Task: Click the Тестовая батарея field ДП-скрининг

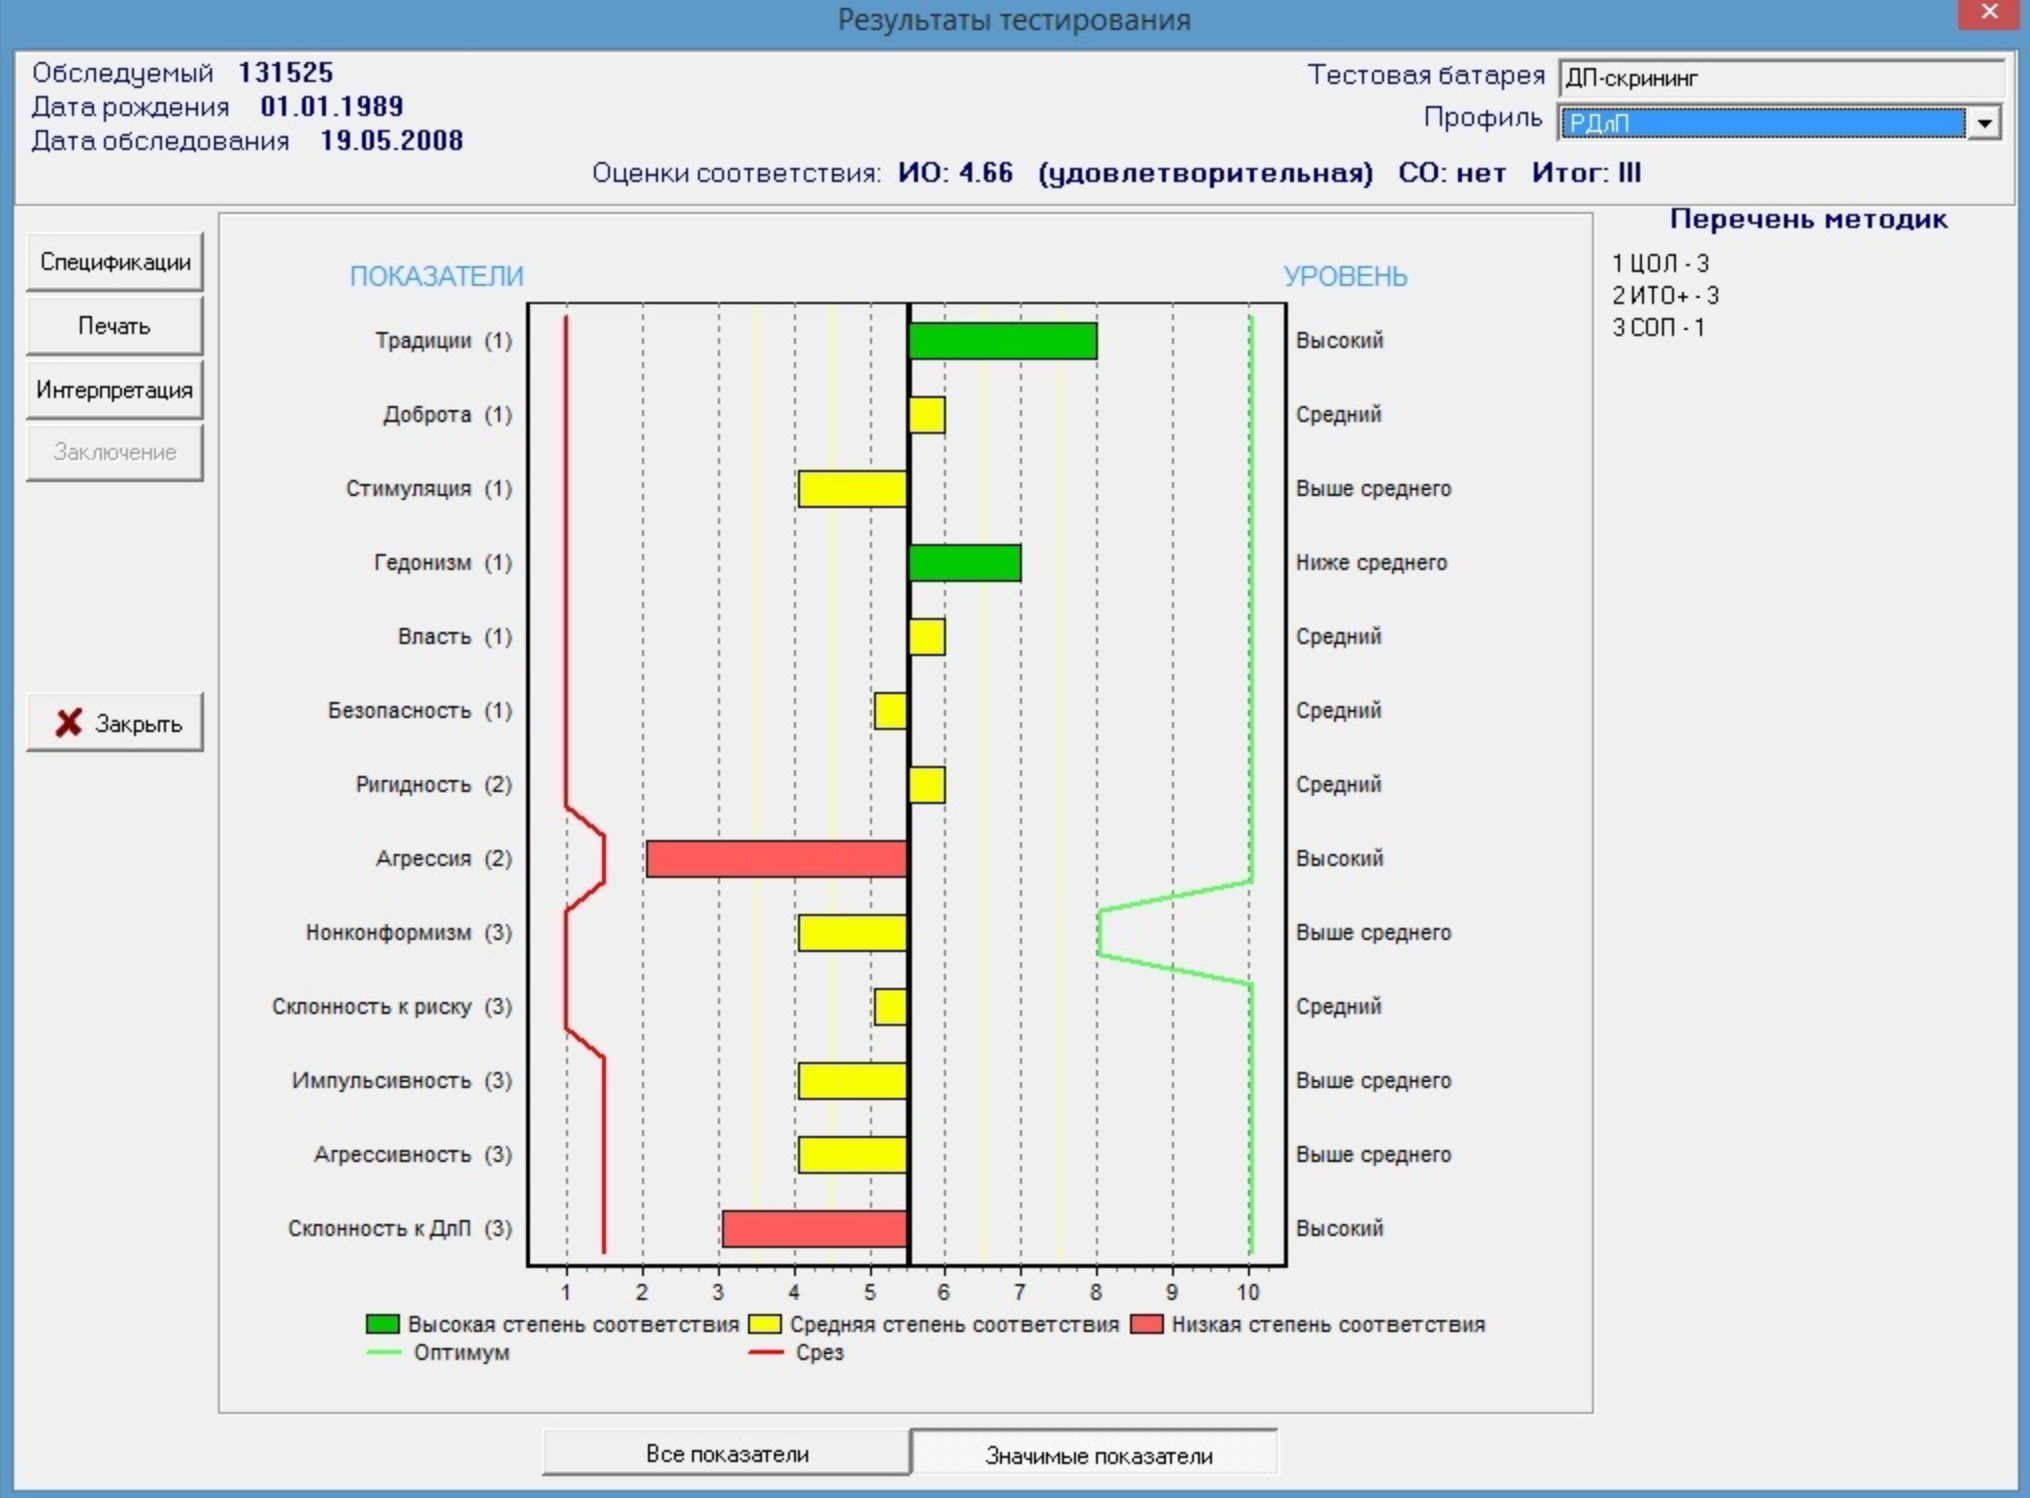Action: 1780,78
